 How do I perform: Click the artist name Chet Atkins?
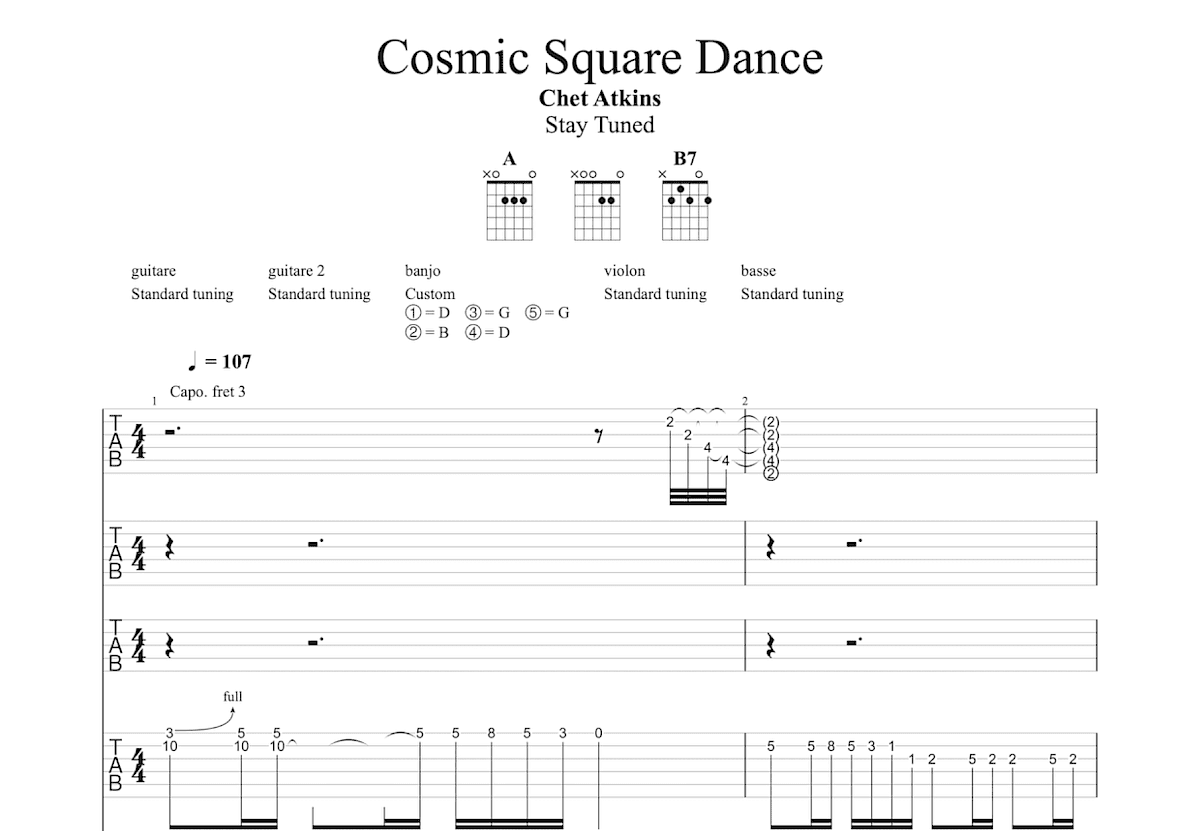600,98
